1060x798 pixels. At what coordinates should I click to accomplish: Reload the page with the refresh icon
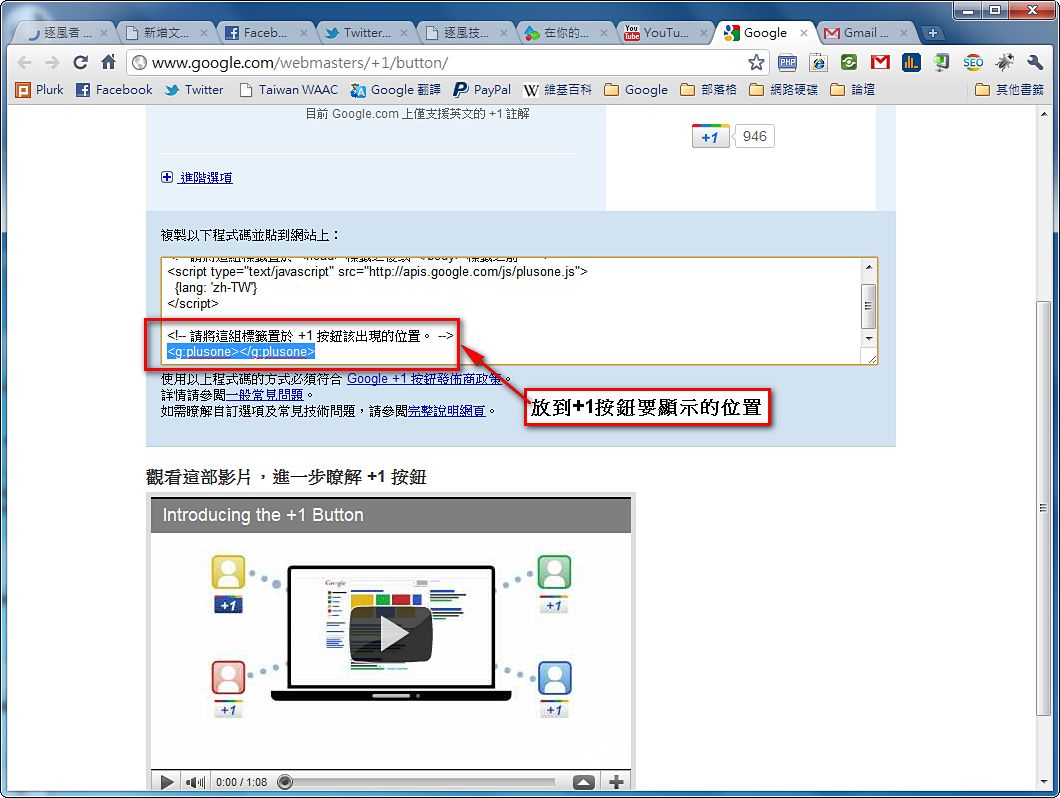click(80, 63)
